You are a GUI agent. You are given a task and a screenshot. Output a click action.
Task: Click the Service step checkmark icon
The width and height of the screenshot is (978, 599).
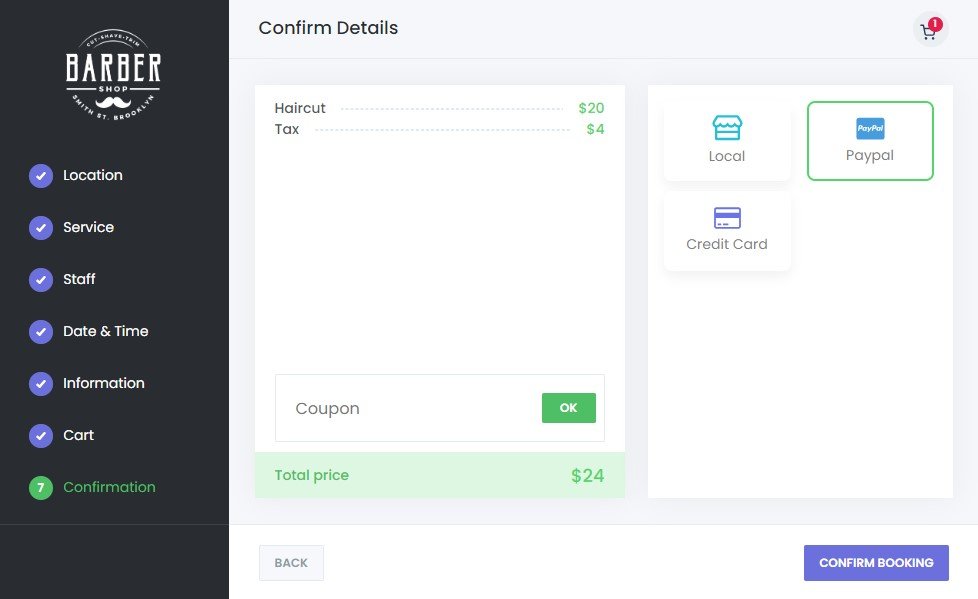(x=41, y=228)
